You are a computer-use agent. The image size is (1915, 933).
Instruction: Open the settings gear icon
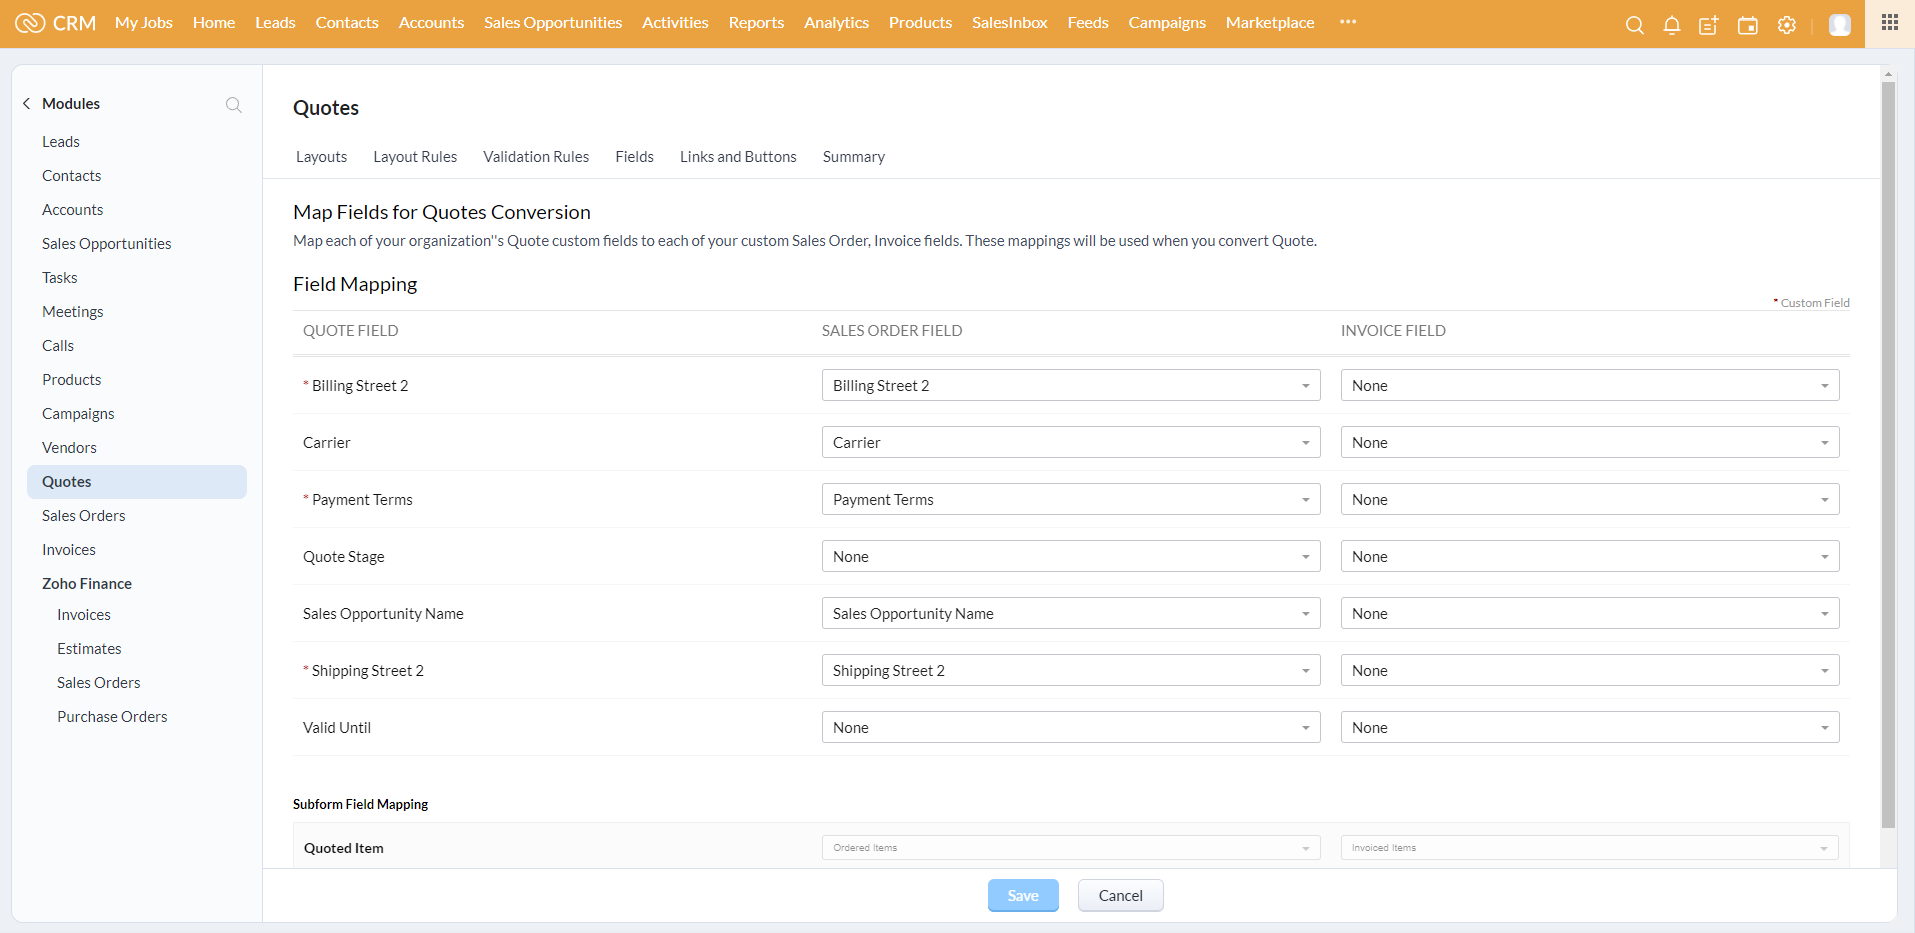[1787, 25]
